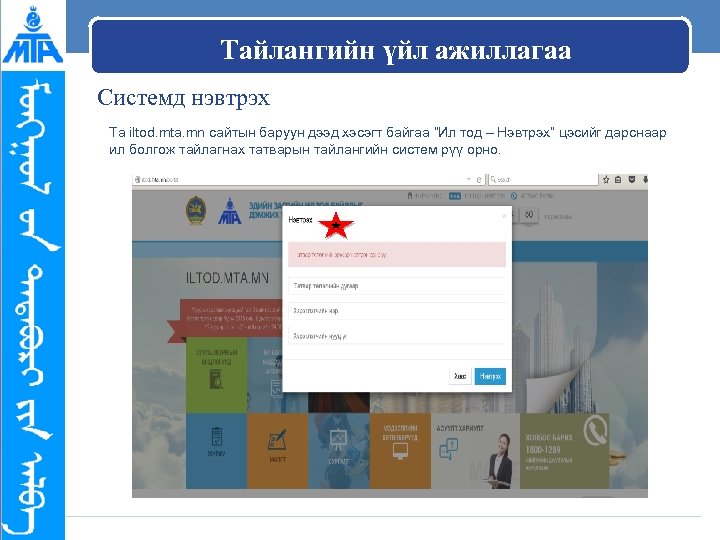Click the Ил тод – Нэвтрэх top link
Screen dimensions: 720x540
click(x=477, y=196)
